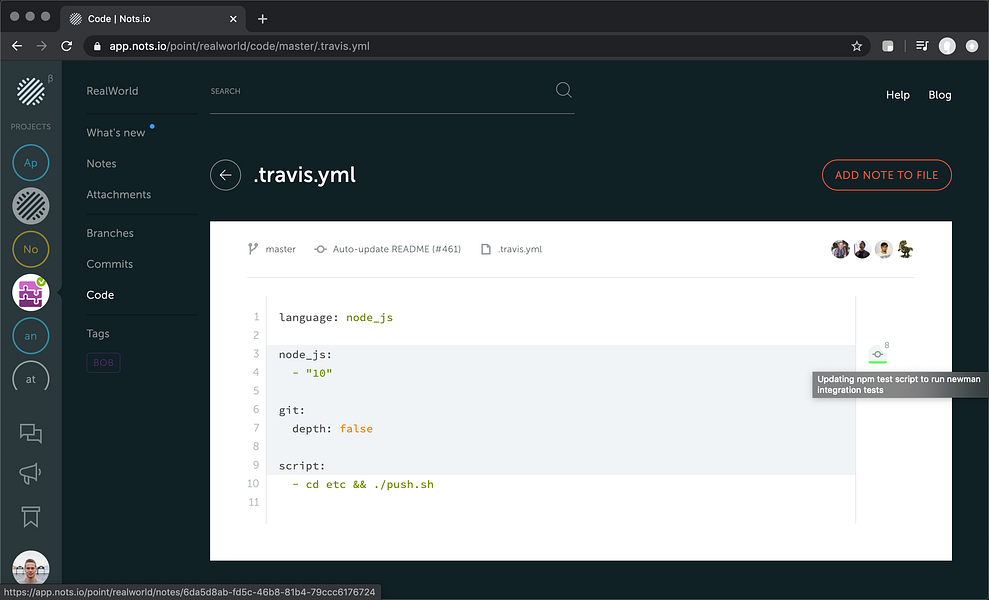Viewport: 989px width, 600px height.
Task: Open the RealWorld project title
Action: 112,91
